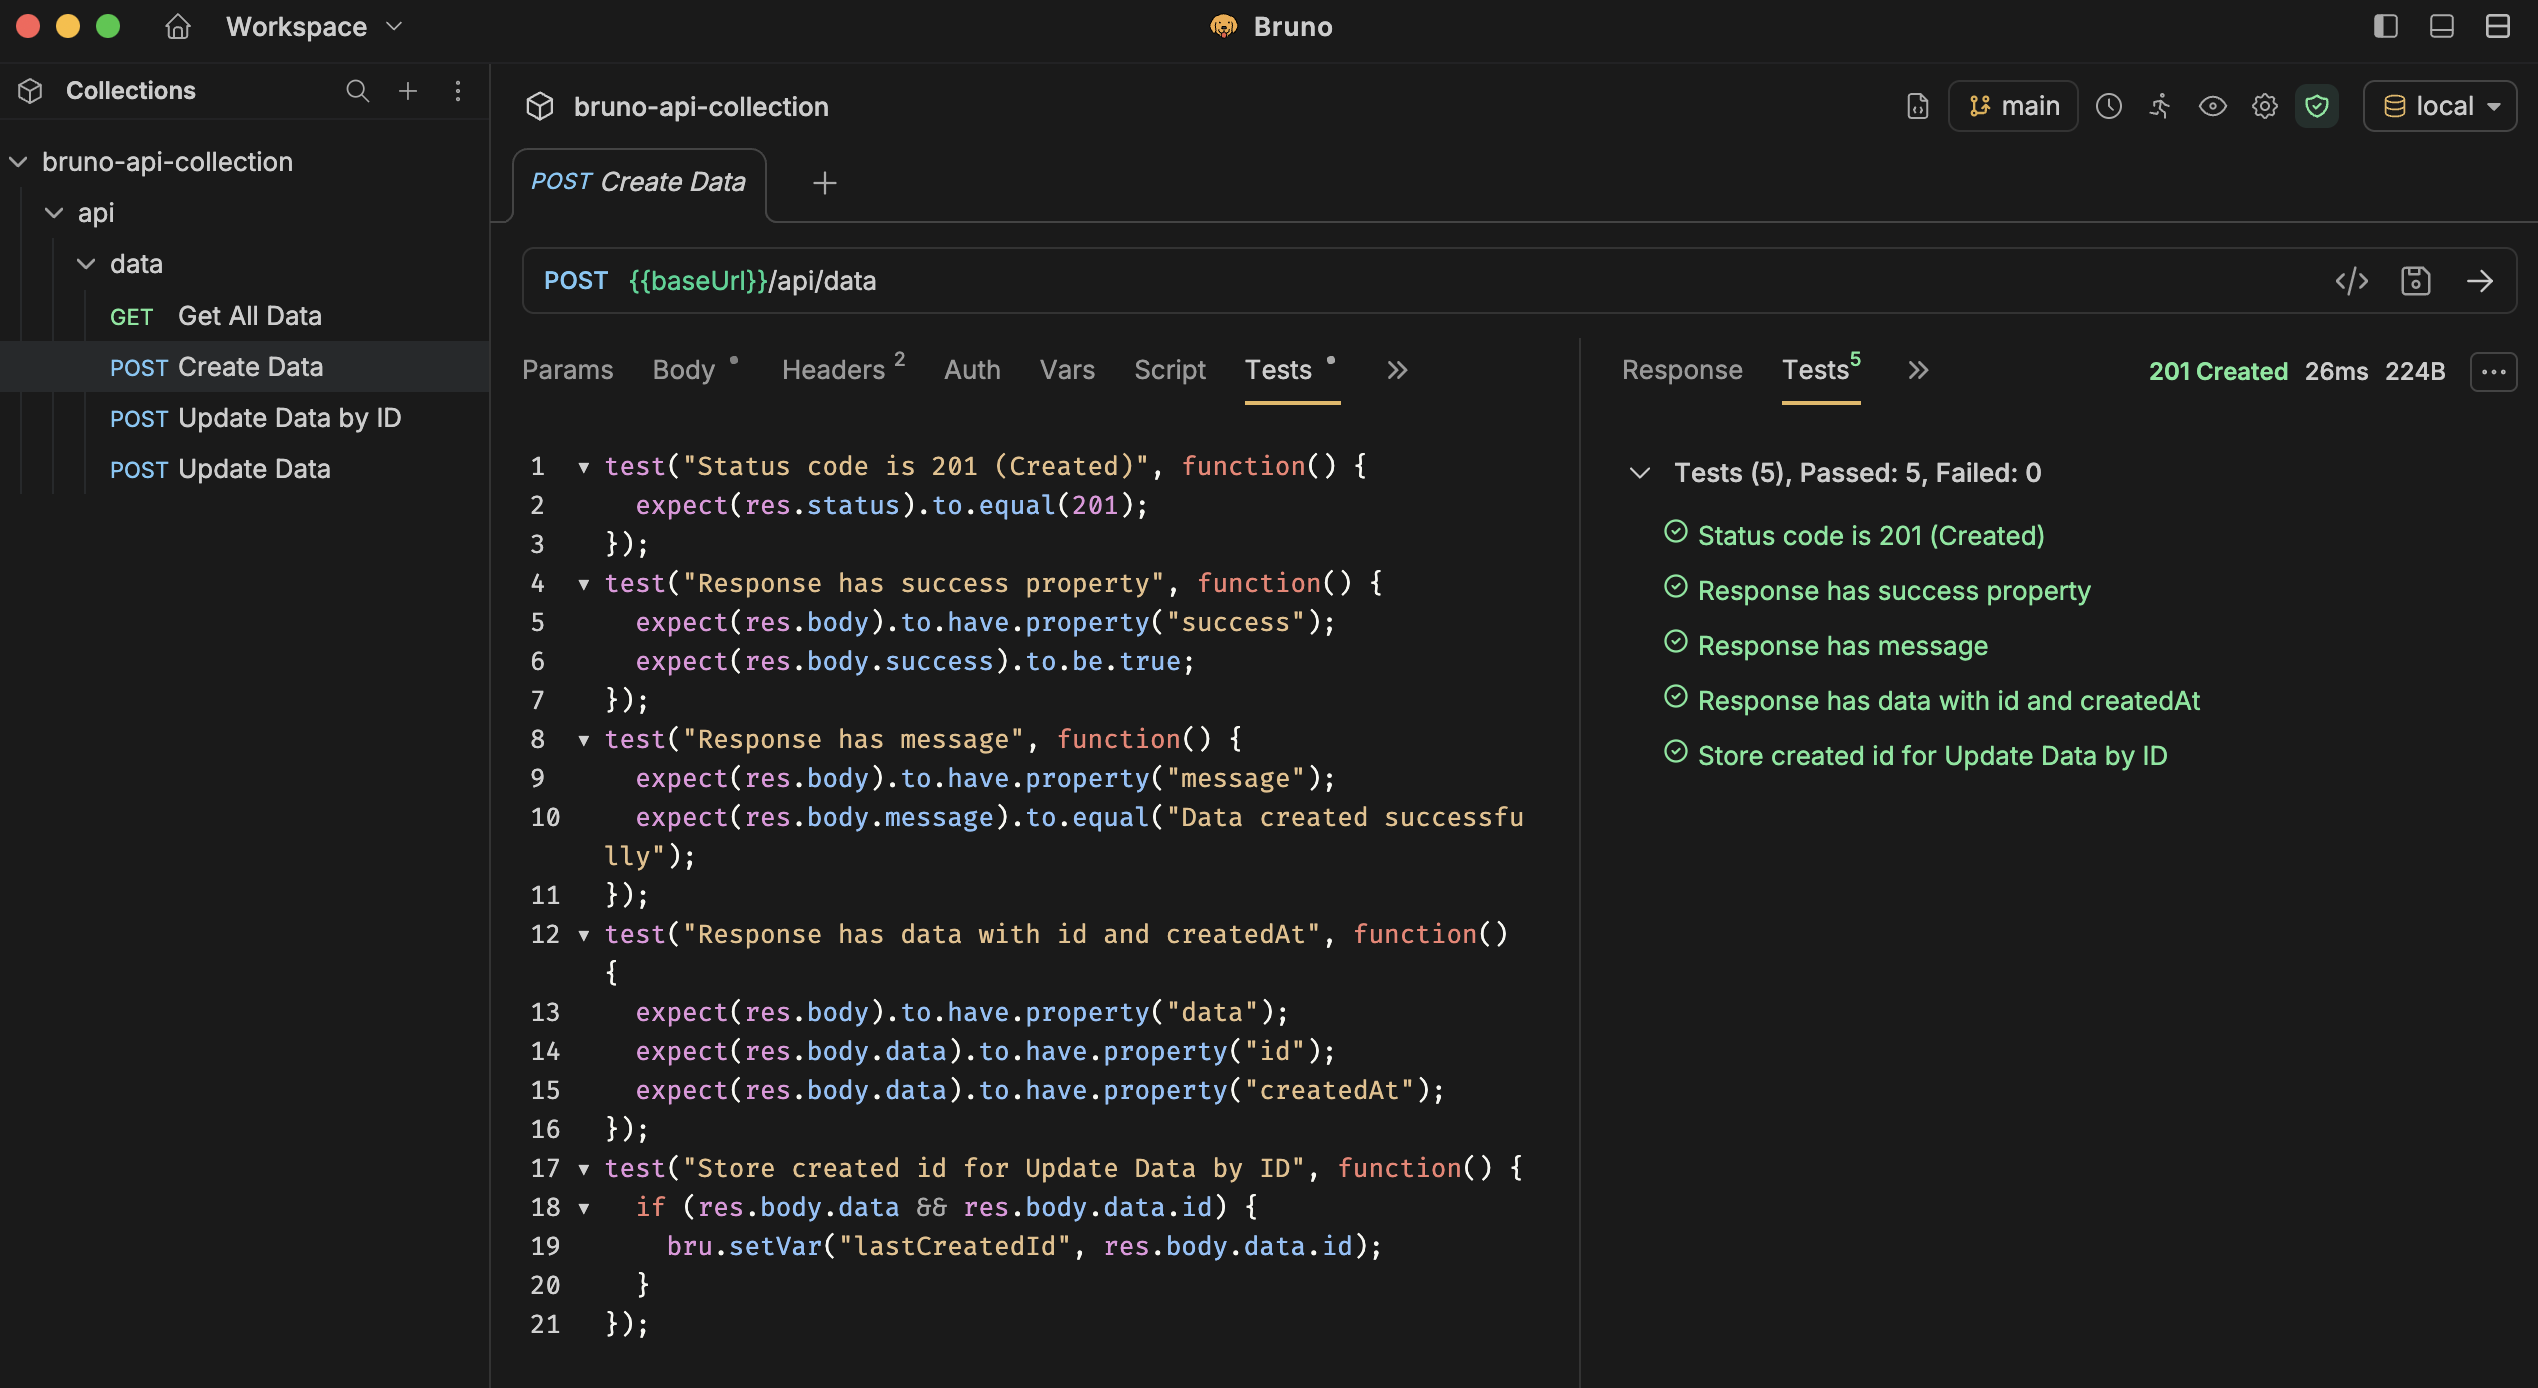
Task: Open the three-dot response options menu
Action: click(x=2493, y=371)
